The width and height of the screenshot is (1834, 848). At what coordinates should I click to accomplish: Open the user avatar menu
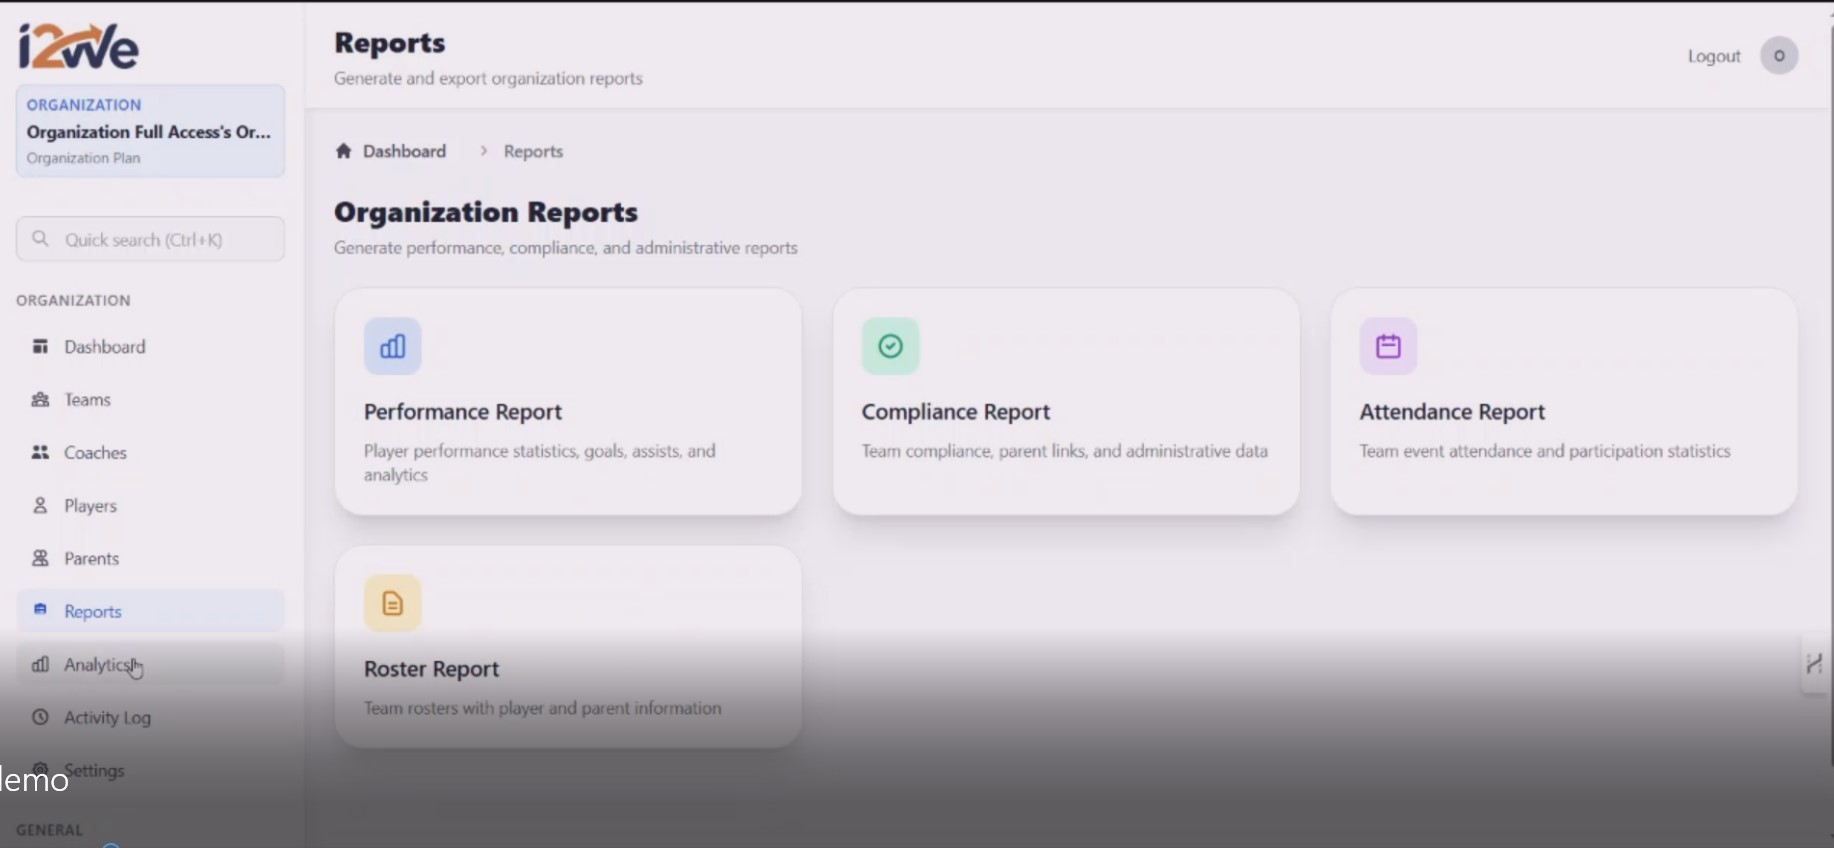pos(1779,56)
